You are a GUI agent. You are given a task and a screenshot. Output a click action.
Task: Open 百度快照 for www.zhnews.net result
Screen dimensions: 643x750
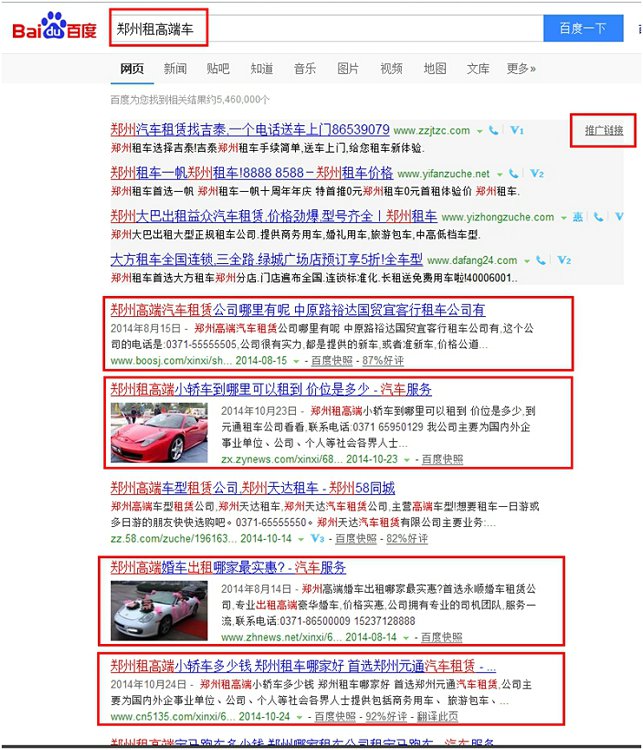441,637
